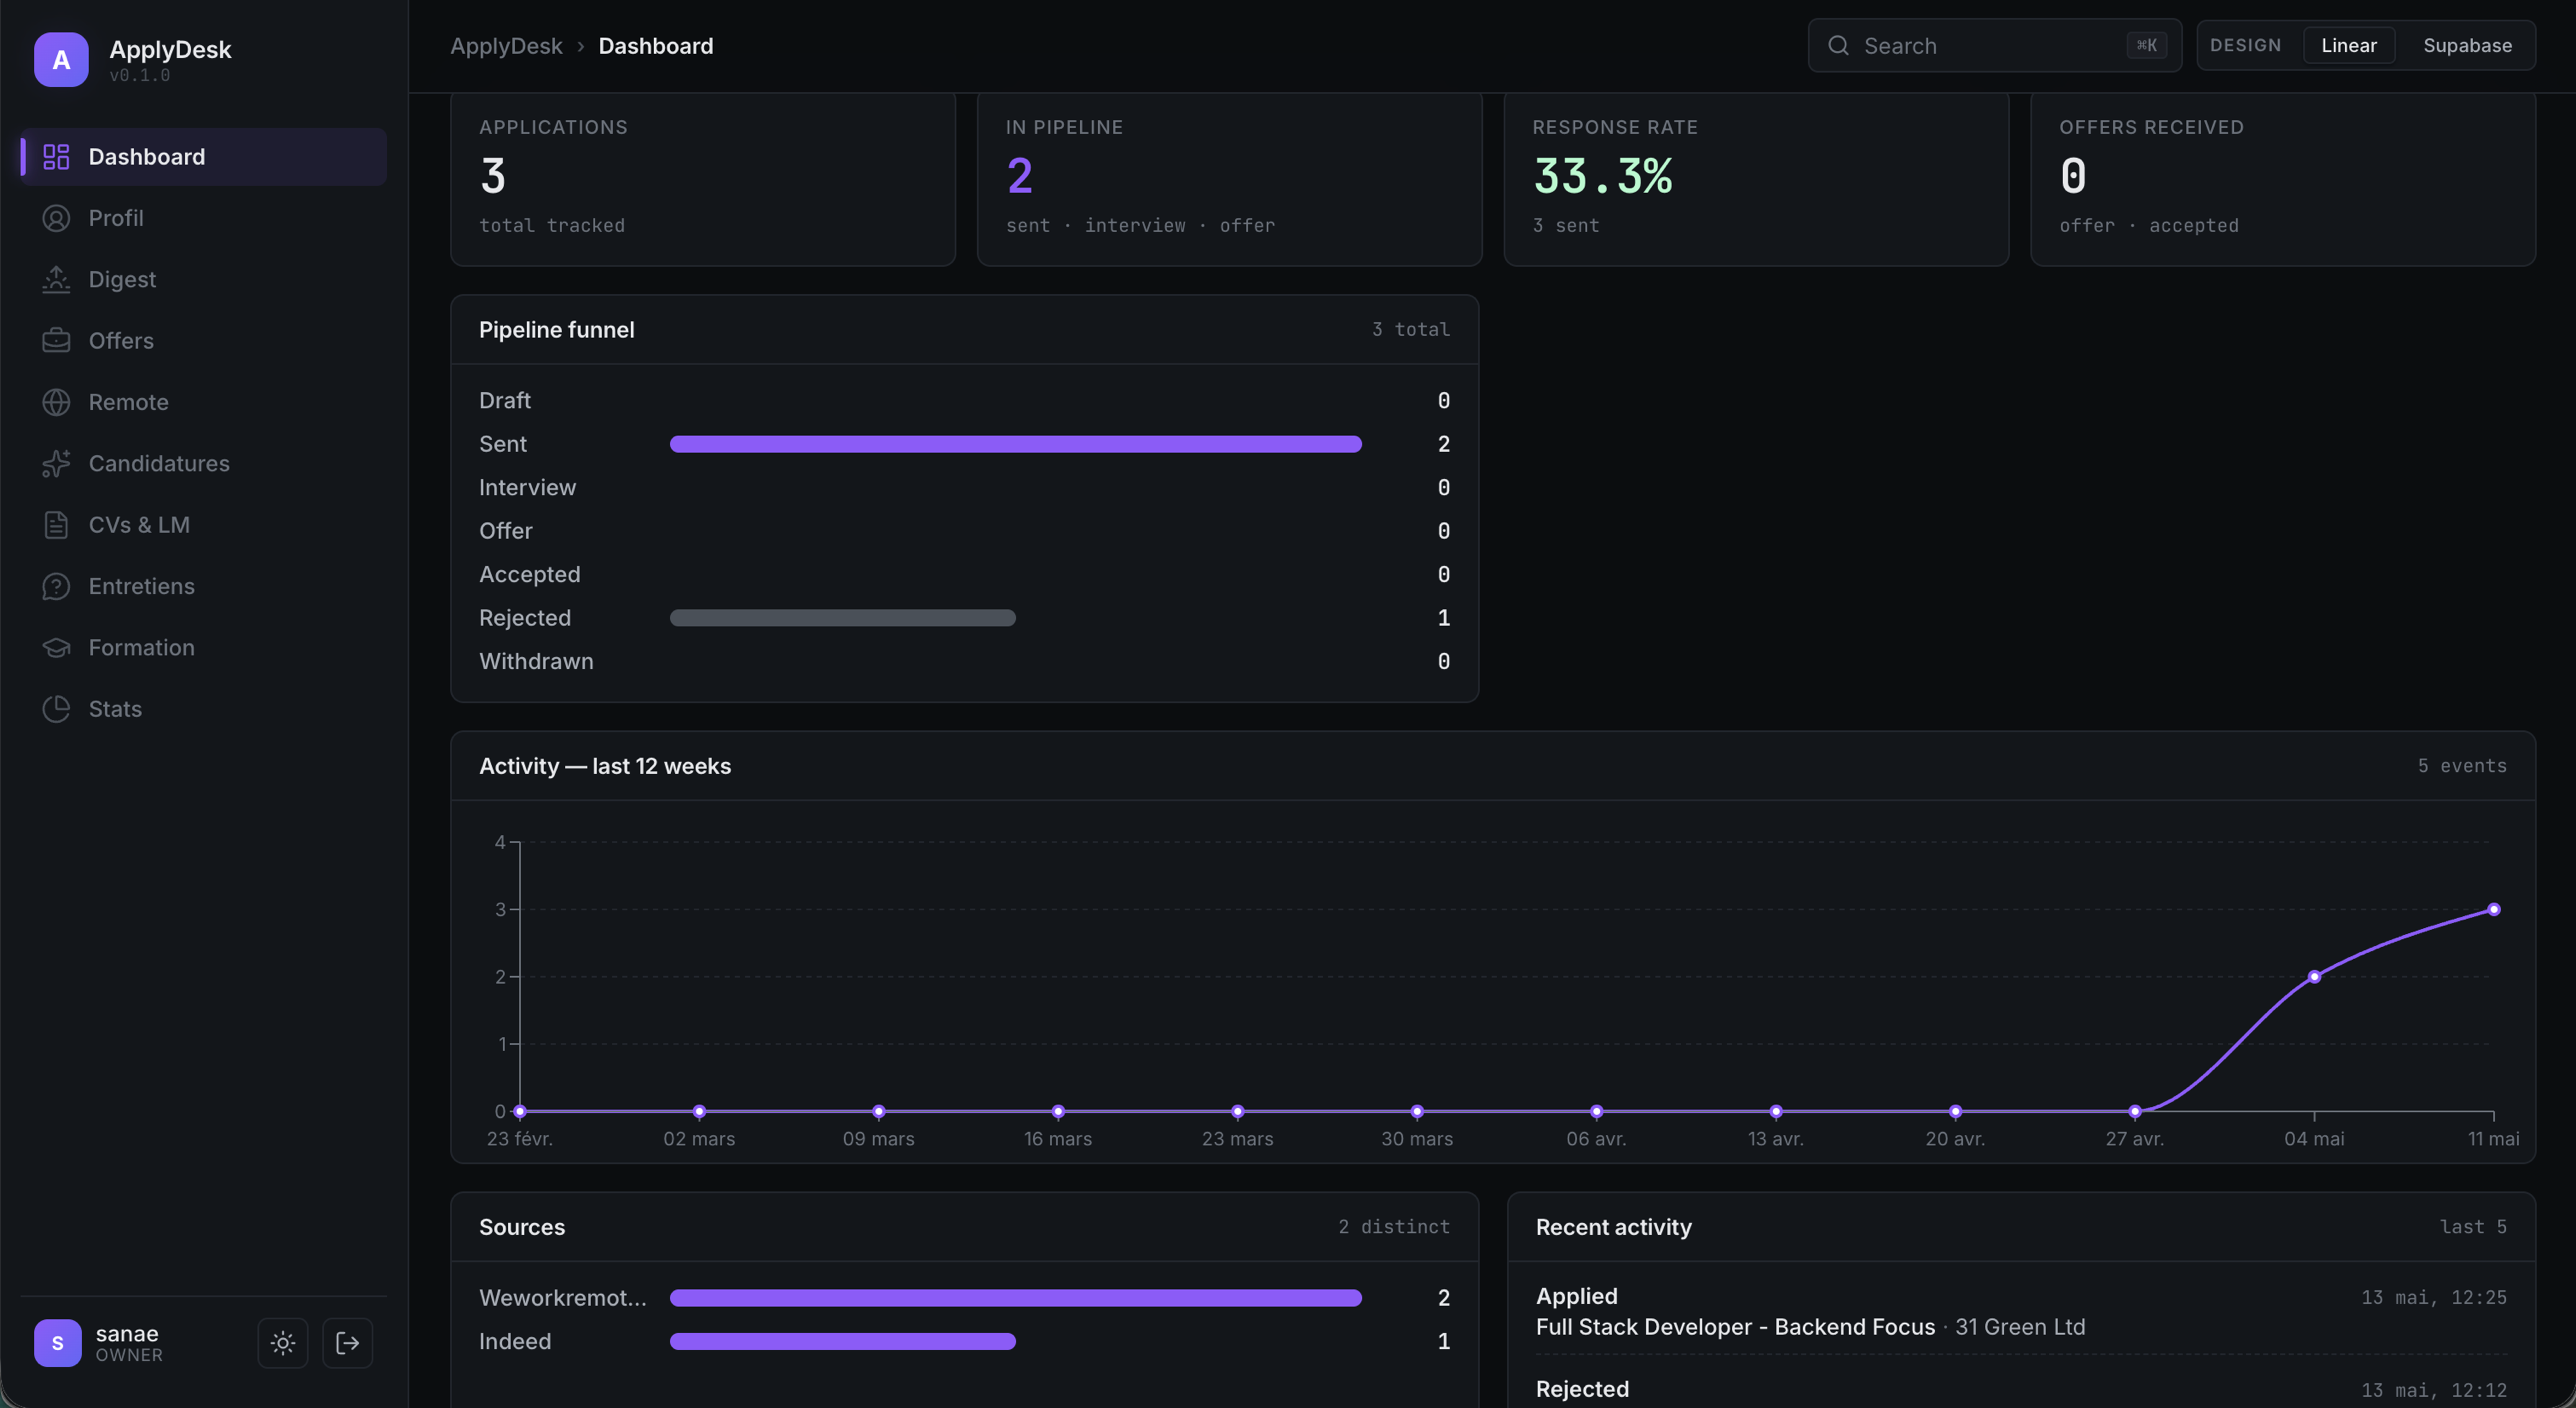Viewport: 2576px width, 1408px height.
Task: Click the Profil user icon
Action: pyautogui.click(x=56, y=218)
